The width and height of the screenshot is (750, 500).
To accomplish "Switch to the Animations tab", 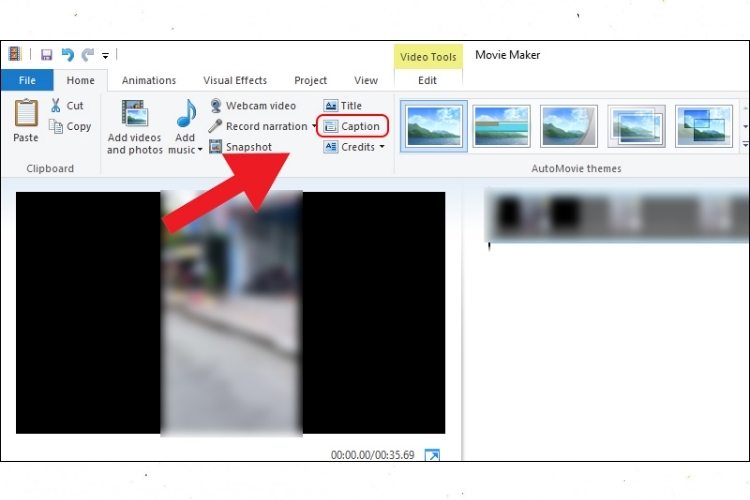I will click(x=149, y=80).
